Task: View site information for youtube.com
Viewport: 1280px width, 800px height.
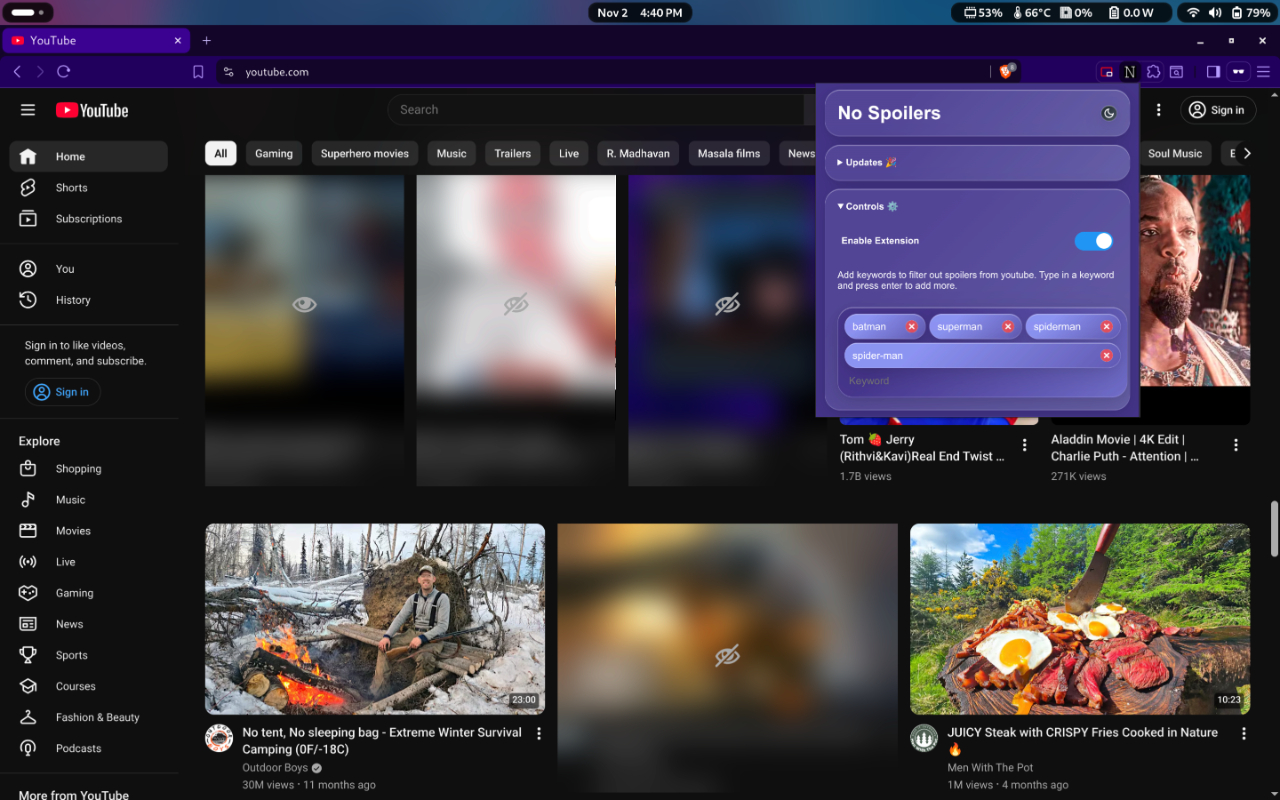Action: tap(229, 72)
